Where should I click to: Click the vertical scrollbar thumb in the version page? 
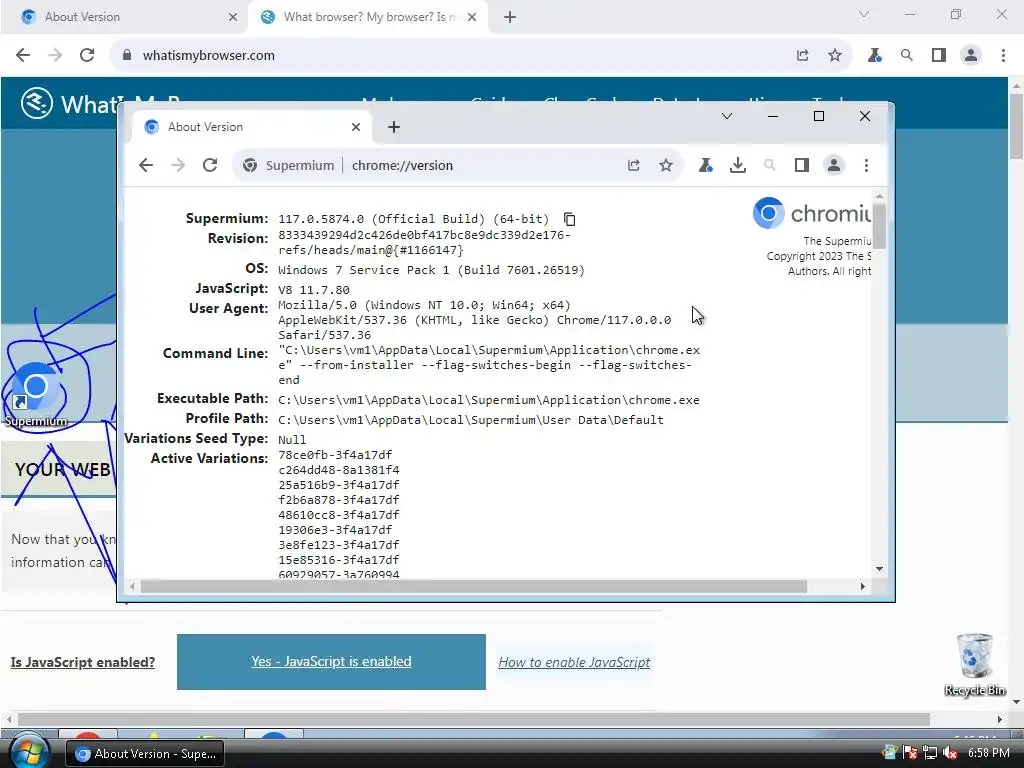pyautogui.click(x=879, y=226)
